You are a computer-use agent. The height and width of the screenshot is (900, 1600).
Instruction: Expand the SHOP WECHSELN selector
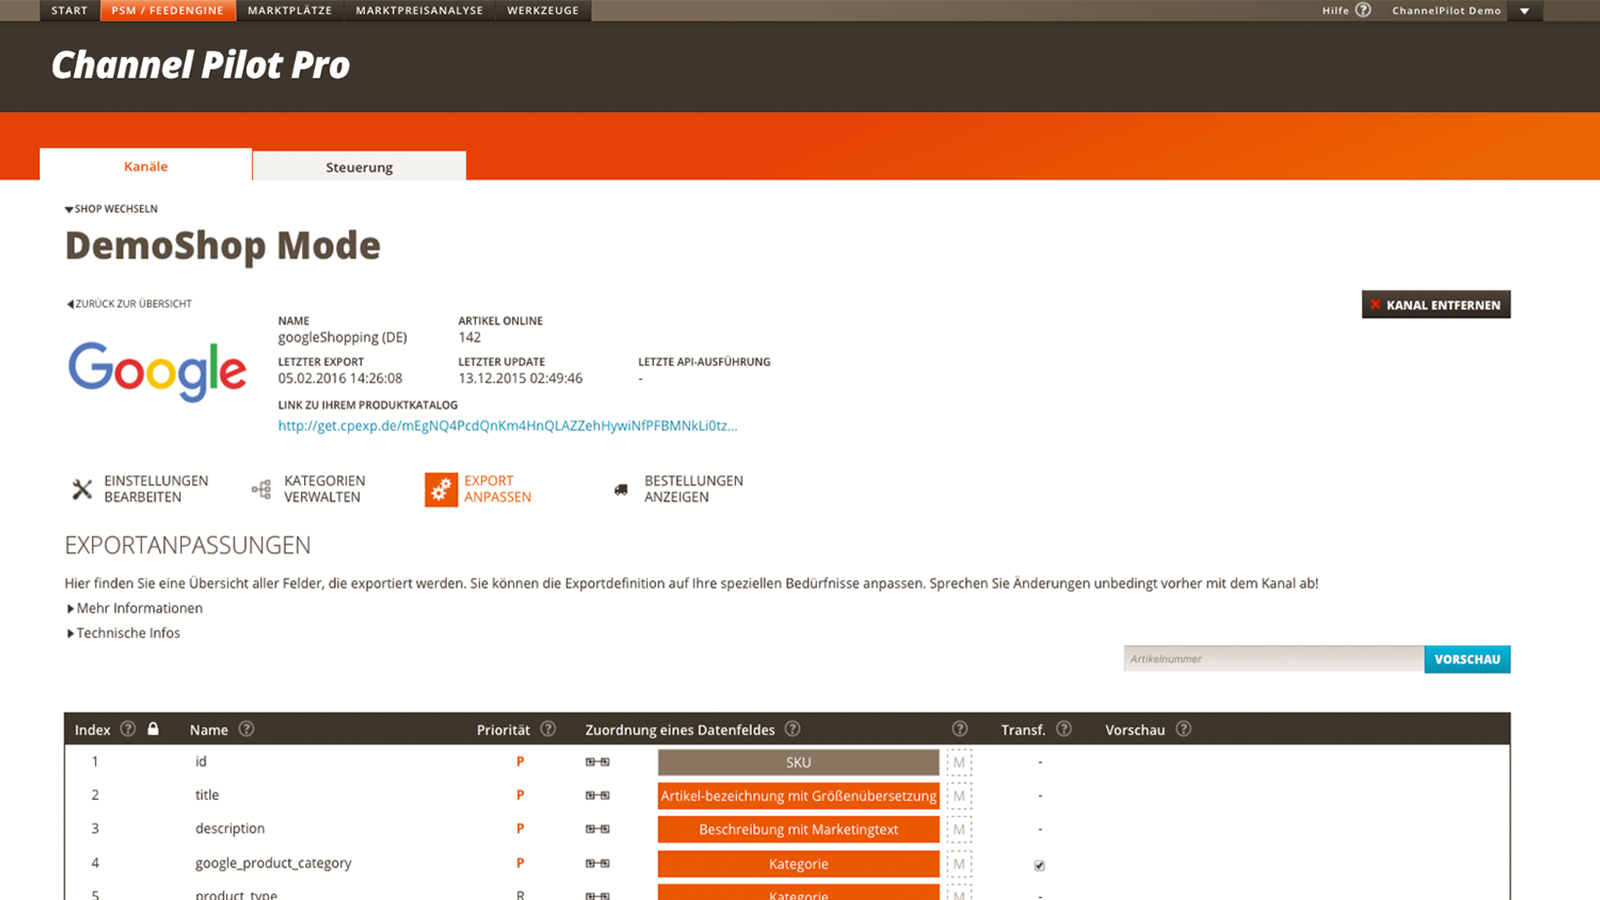[x=111, y=209]
